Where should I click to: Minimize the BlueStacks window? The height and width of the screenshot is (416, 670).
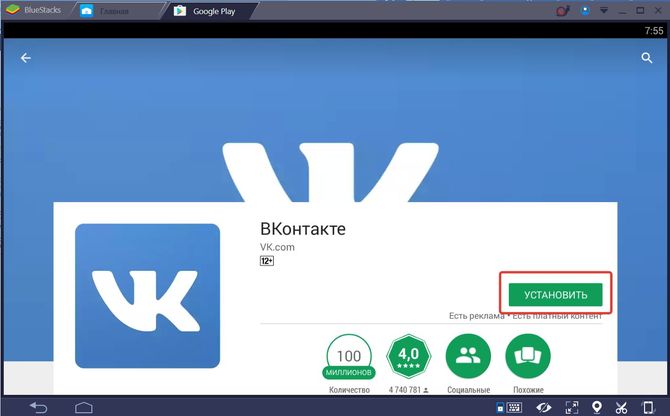click(622, 13)
